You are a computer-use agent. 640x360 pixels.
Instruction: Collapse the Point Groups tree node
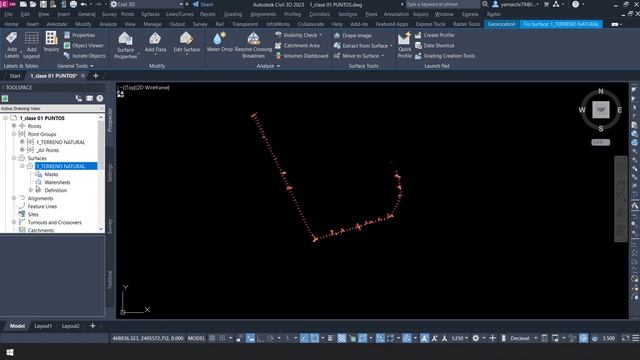(14, 133)
